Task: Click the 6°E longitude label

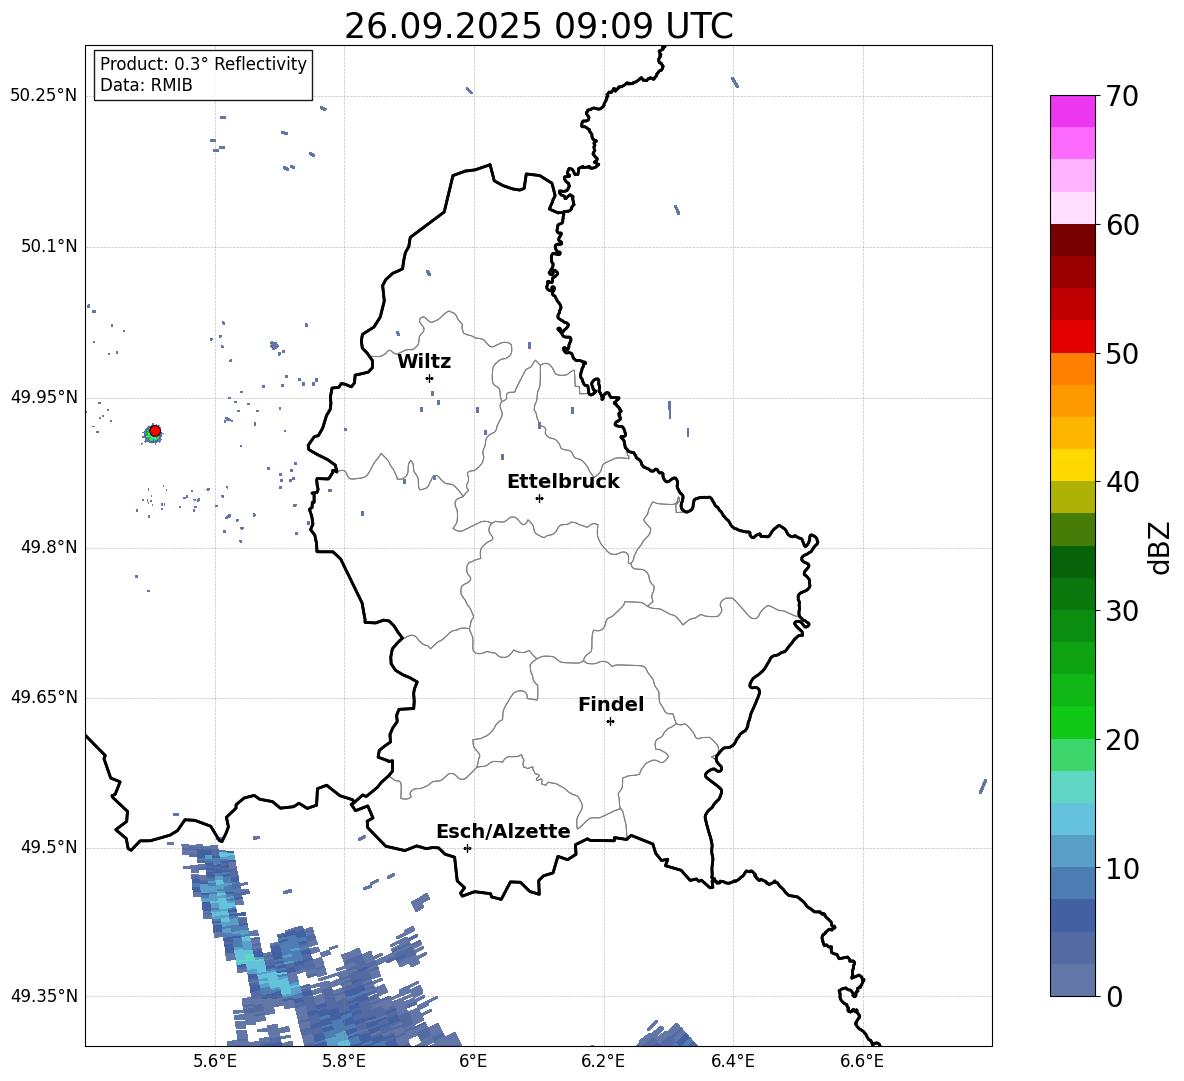Action: click(473, 1061)
